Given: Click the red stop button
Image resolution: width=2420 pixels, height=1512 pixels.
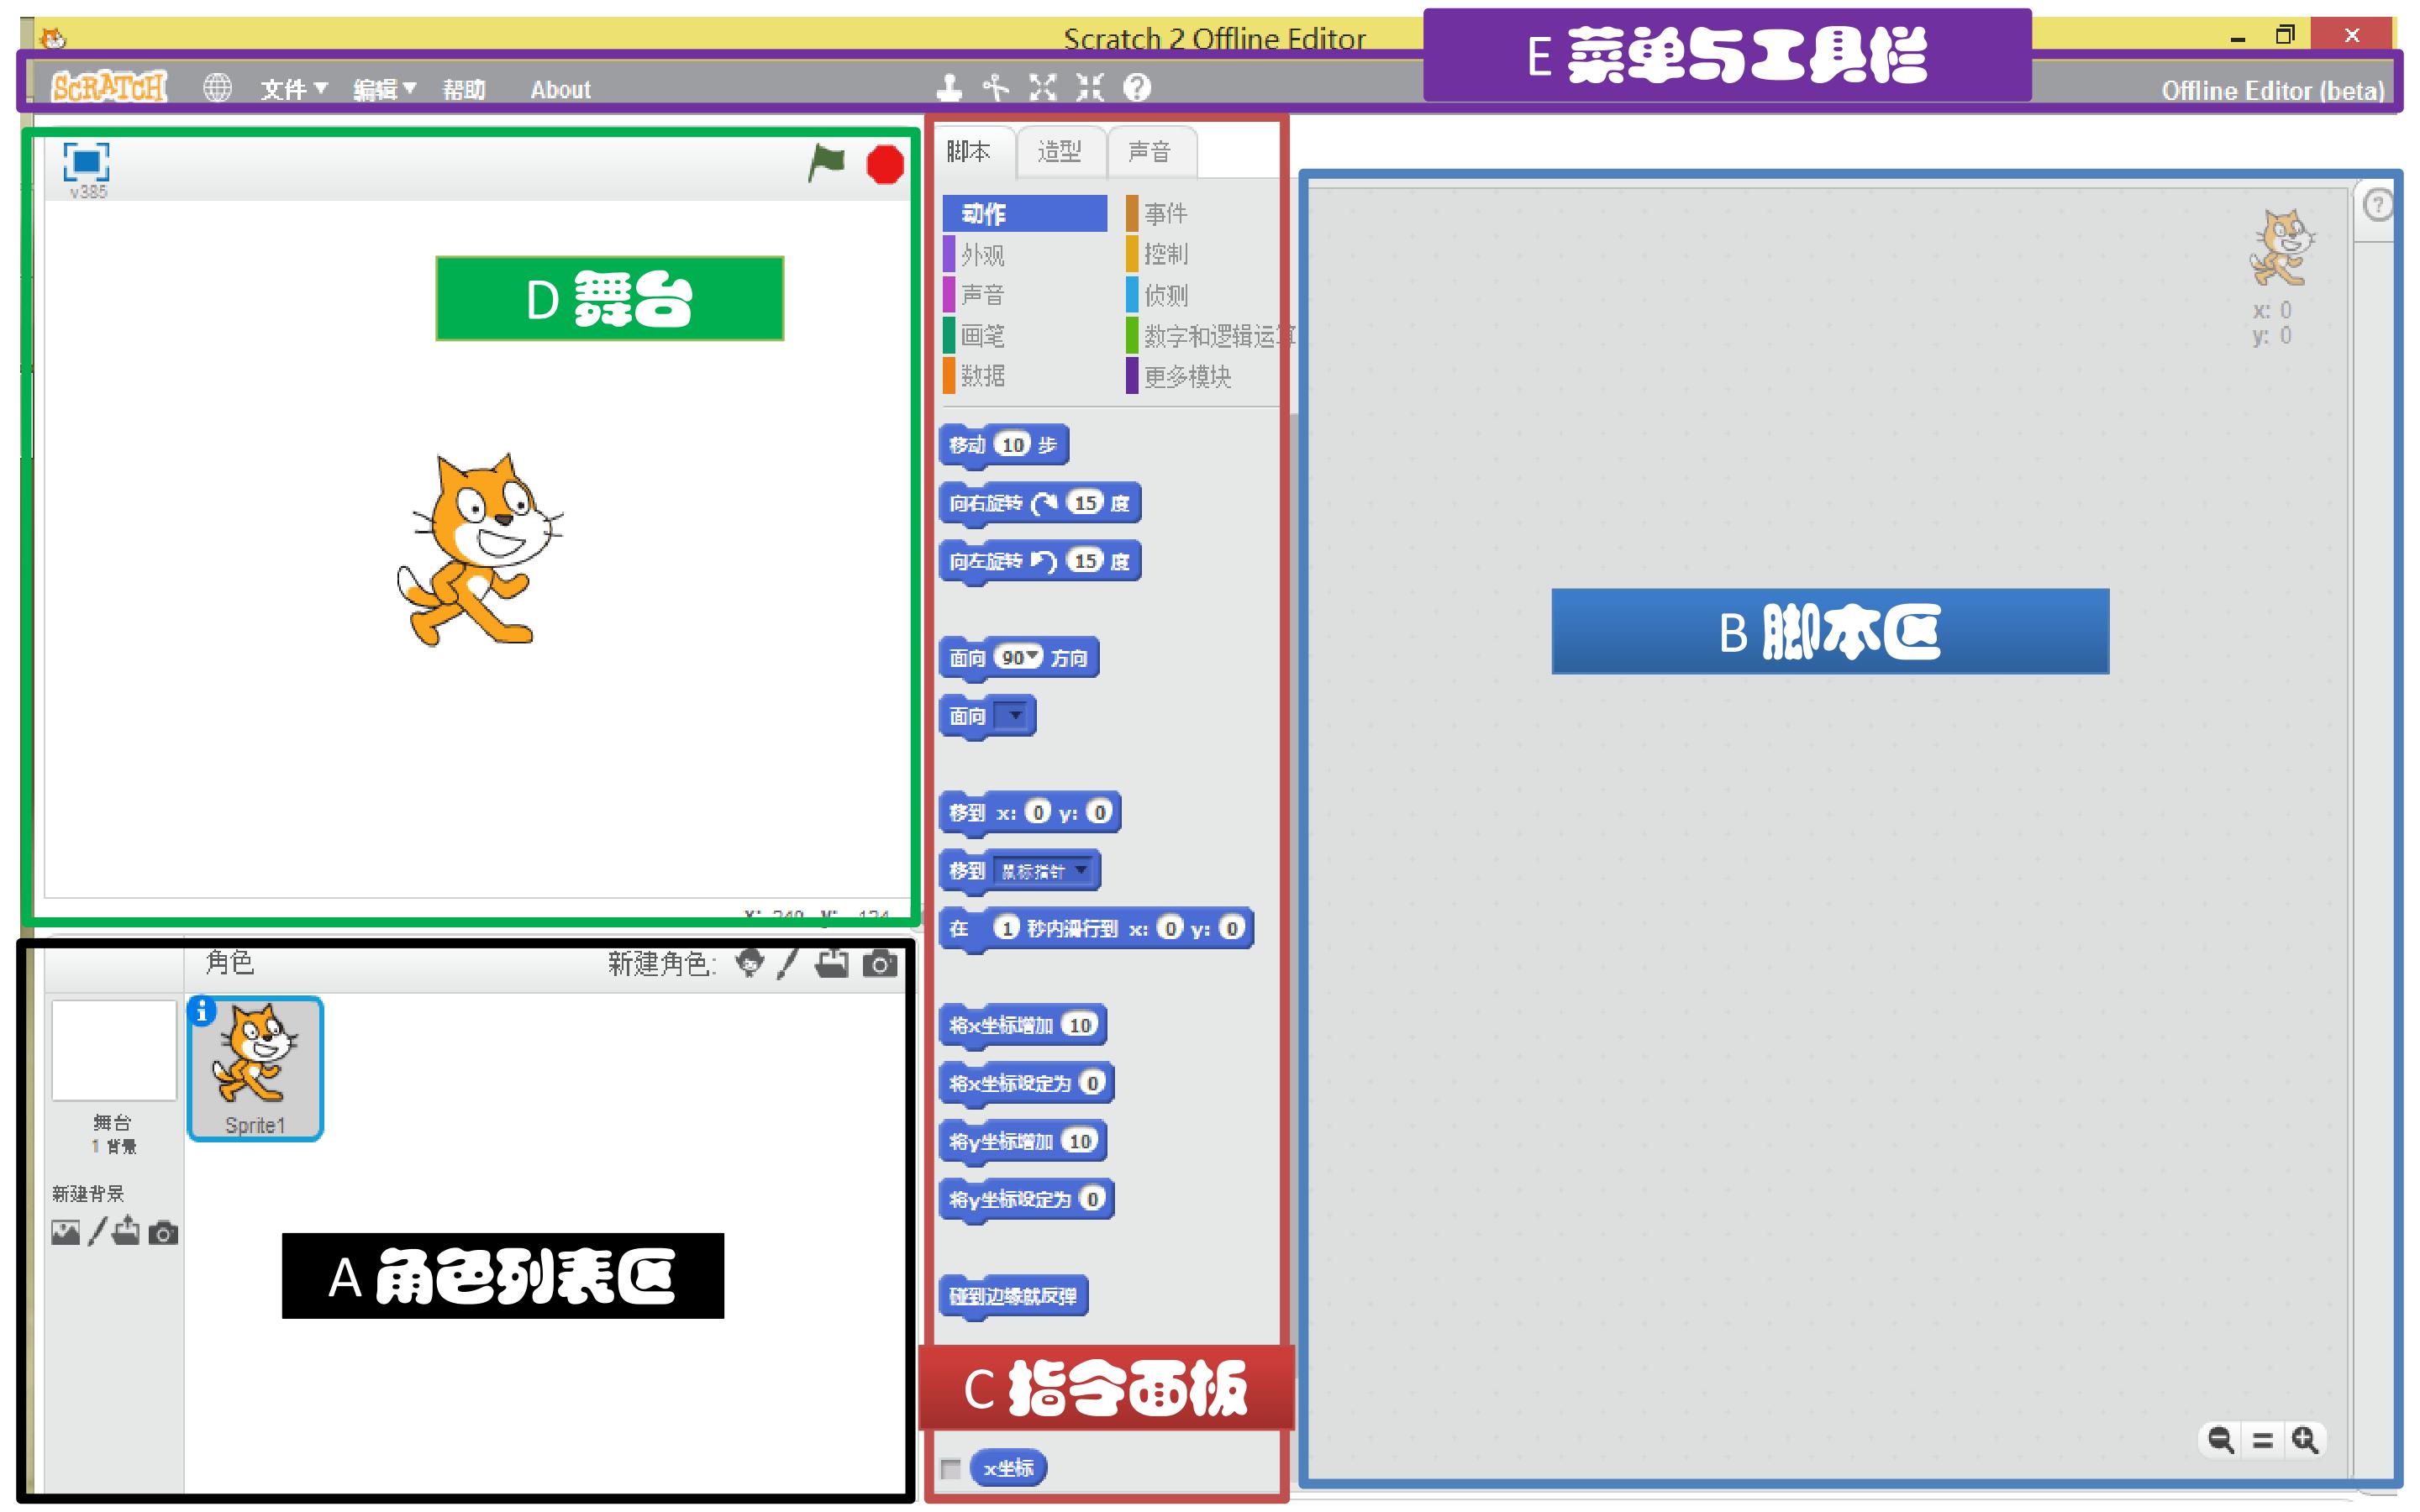Looking at the screenshot, I should coord(884,165).
